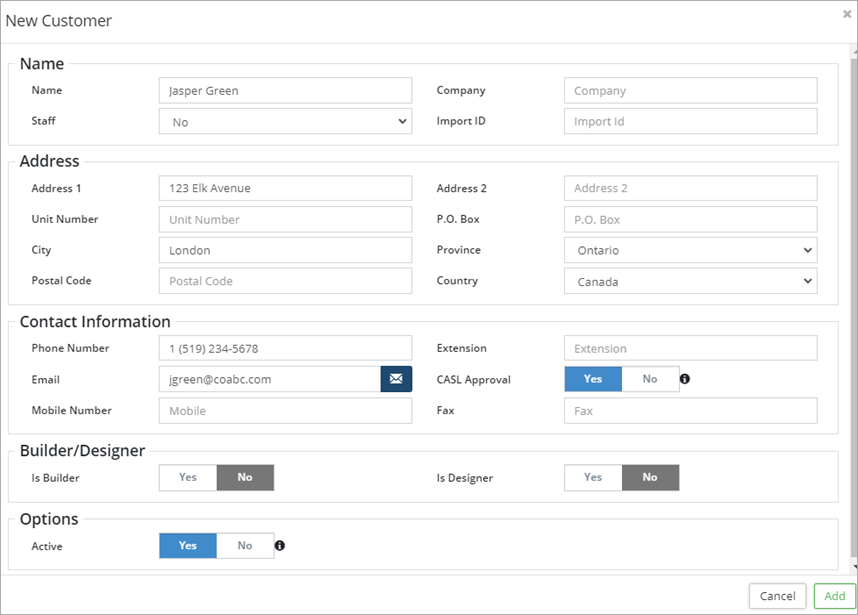Screen dimensions: 858x615
Task: Expand the Province dropdown
Action: [690, 250]
